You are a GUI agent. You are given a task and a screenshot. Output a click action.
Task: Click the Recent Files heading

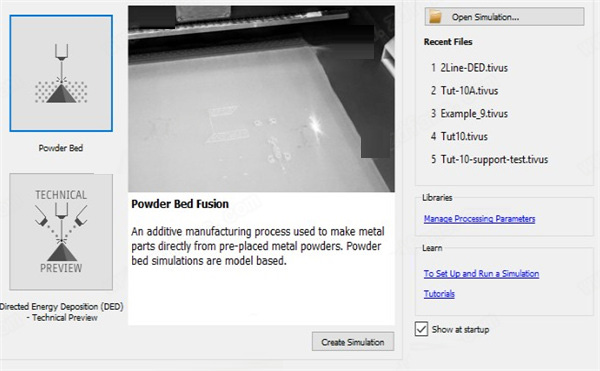pyautogui.click(x=448, y=42)
